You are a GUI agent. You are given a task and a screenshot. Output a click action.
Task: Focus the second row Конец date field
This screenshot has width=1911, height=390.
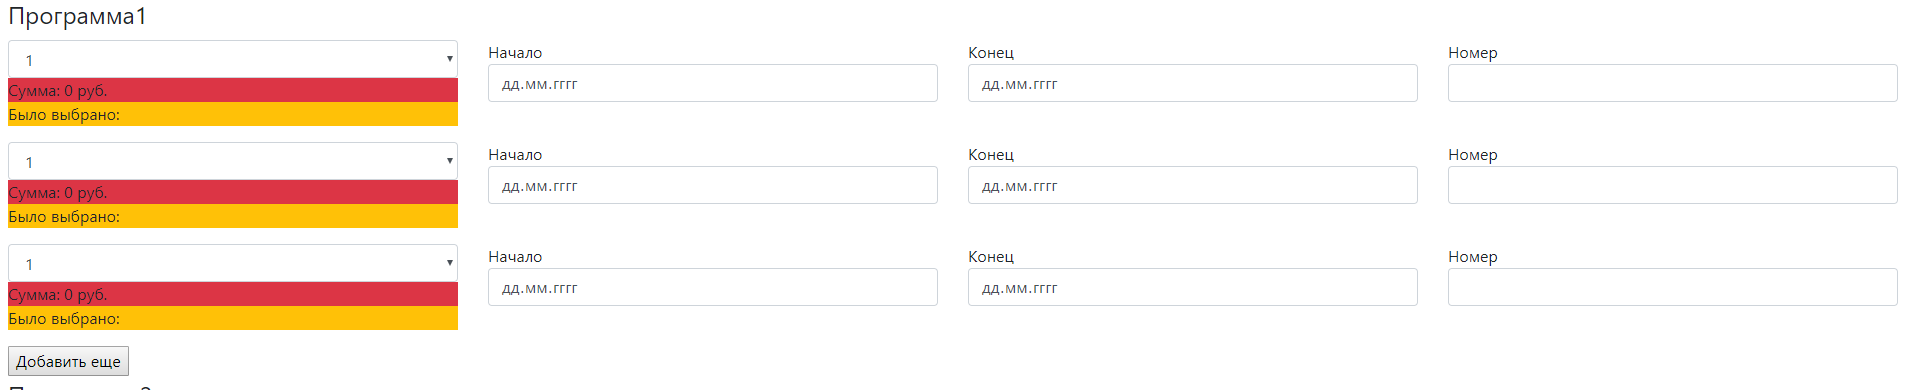tap(1193, 185)
